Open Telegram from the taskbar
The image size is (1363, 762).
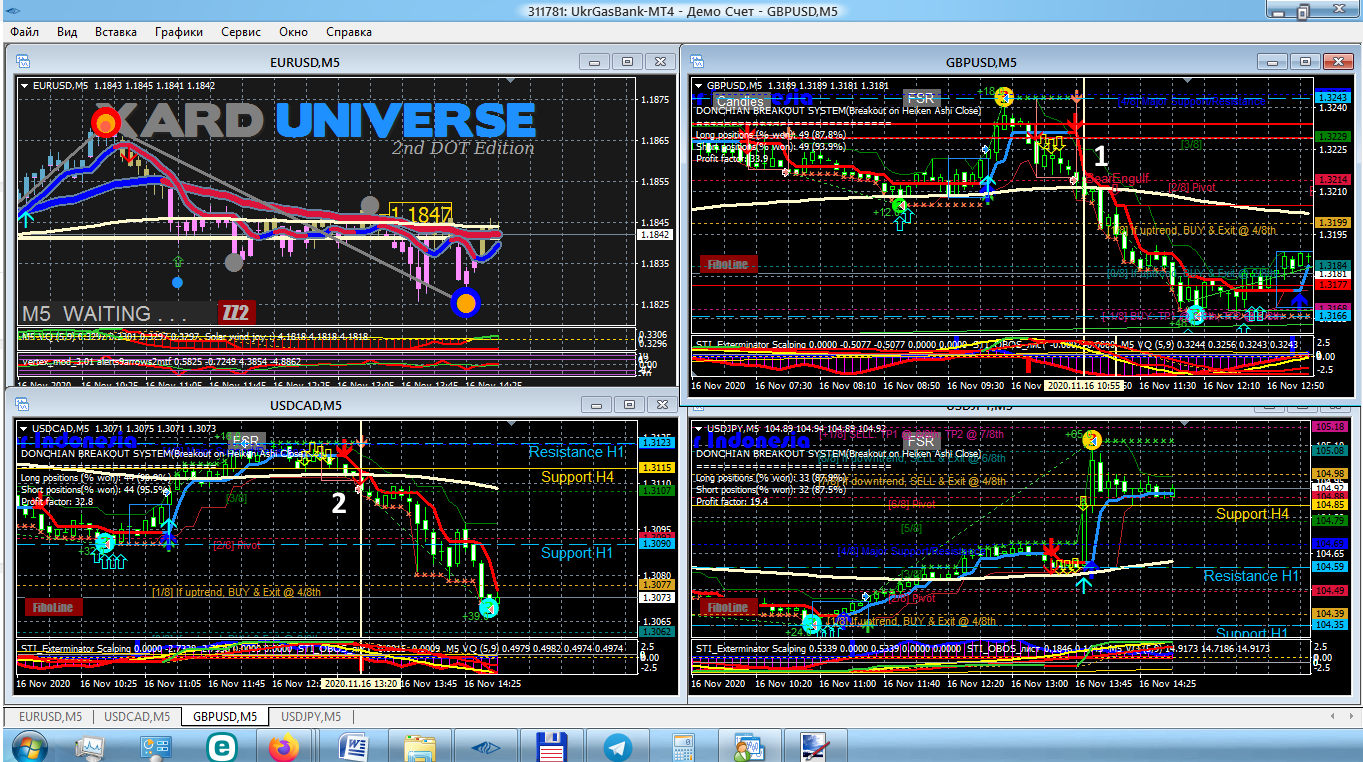[x=618, y=747]
